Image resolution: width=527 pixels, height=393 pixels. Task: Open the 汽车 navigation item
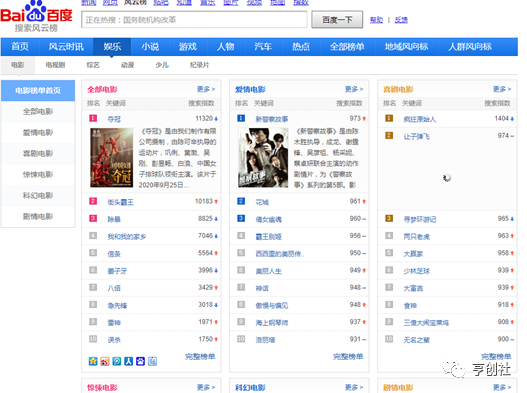pyautogui.click(x=263, y=47)
